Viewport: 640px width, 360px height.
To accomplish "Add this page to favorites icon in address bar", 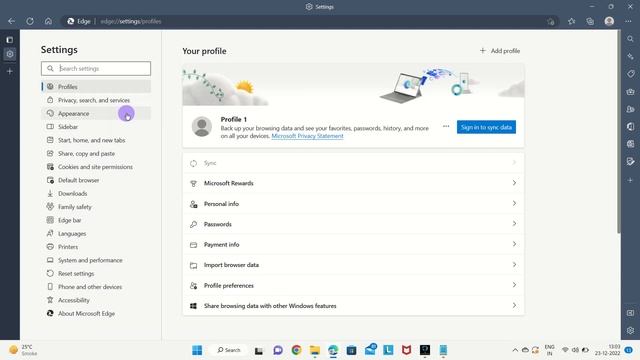I will tap(551, 21).
